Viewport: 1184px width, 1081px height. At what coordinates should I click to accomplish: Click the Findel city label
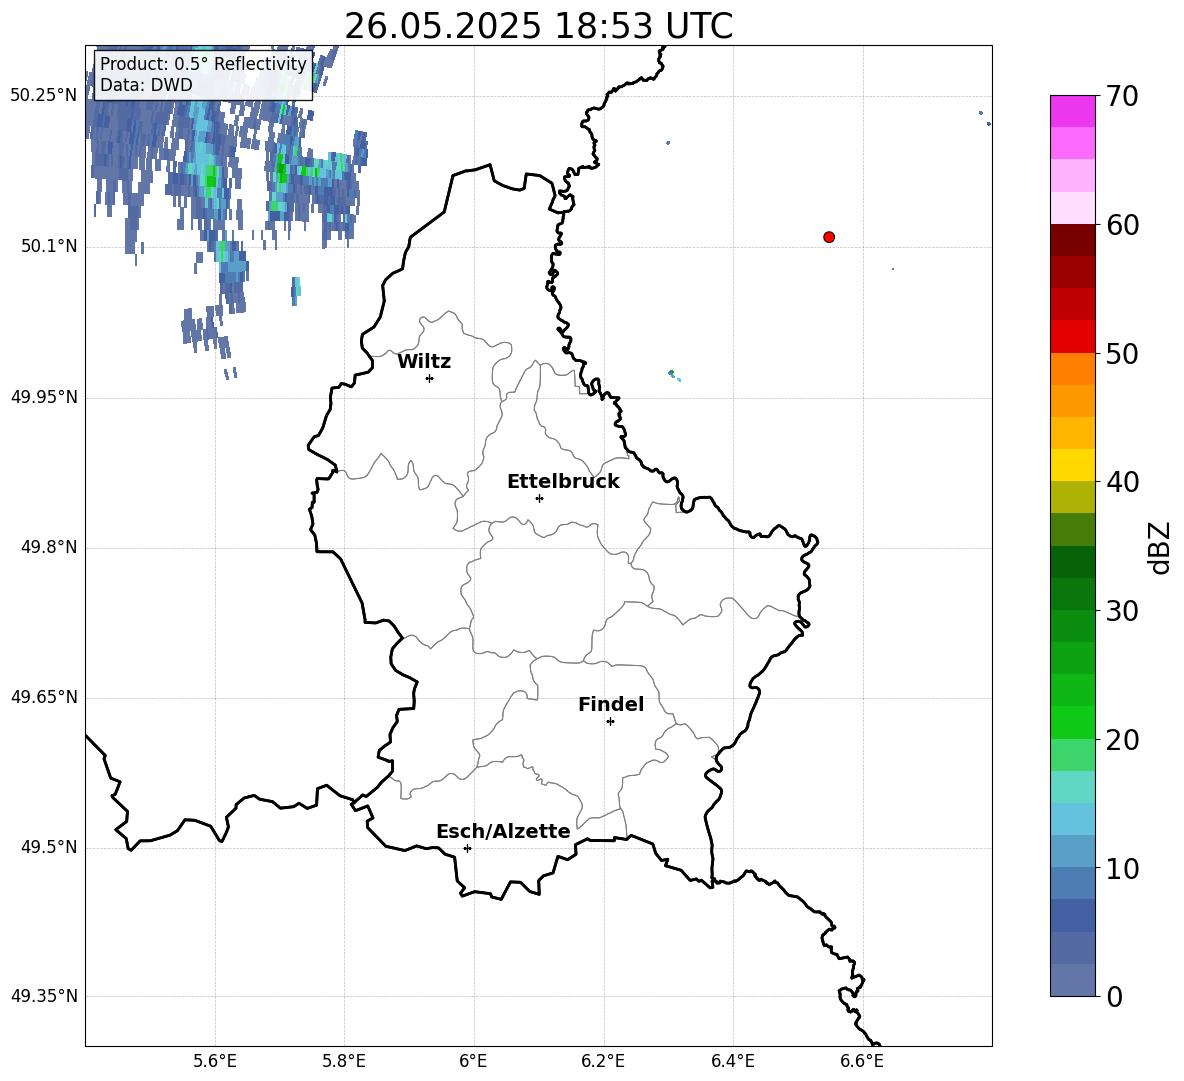point(611,704)
